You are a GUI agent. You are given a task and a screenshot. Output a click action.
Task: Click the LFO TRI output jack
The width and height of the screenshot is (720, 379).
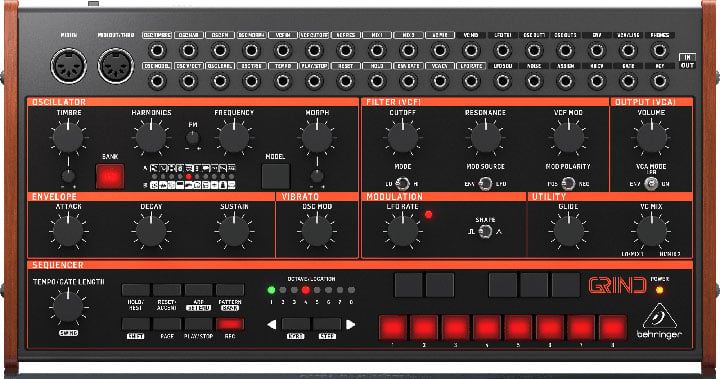pyautogui.click(x=502, y=50)
